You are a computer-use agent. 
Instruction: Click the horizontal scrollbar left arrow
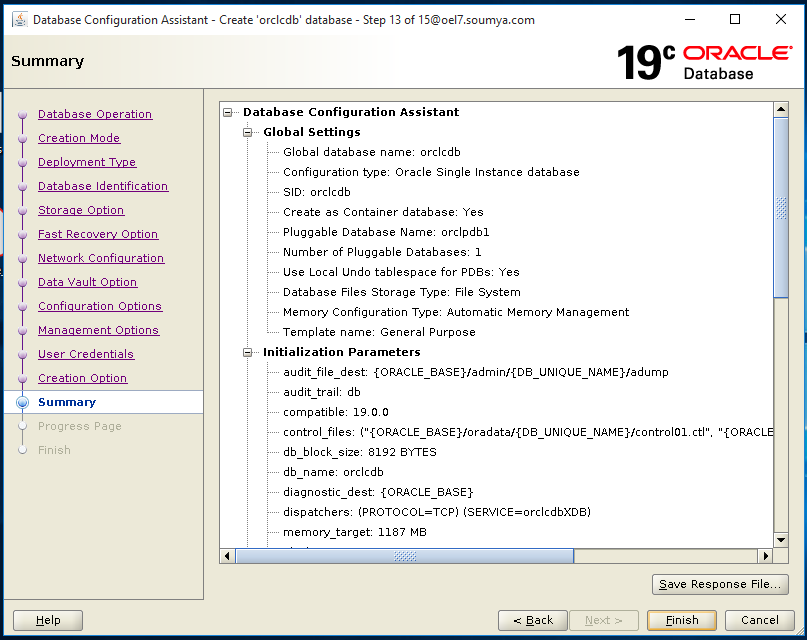(227, 556)
